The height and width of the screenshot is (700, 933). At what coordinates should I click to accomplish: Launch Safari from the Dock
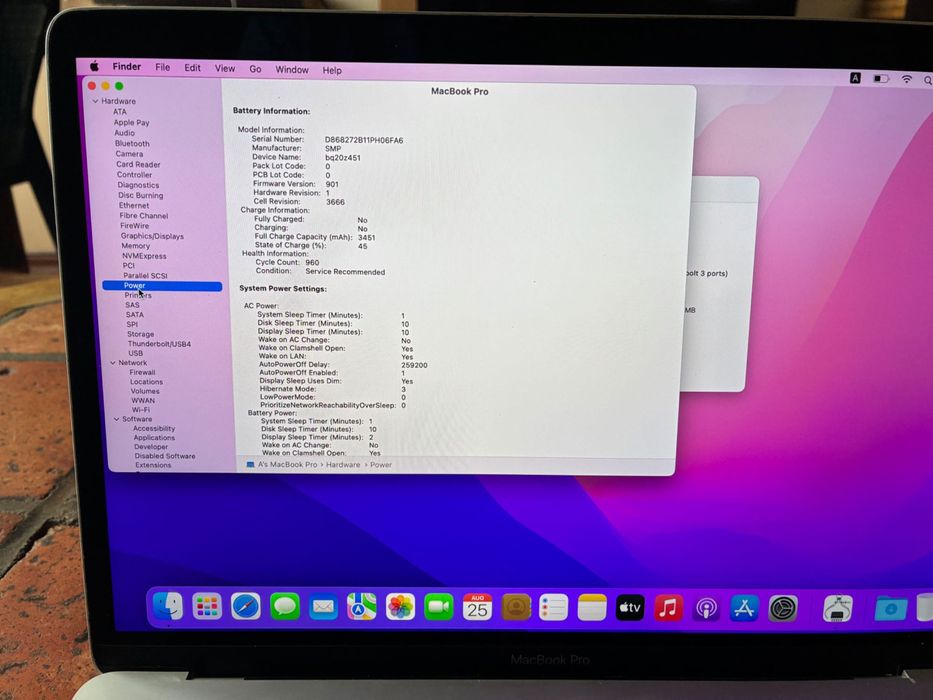[x=246, y=607]
